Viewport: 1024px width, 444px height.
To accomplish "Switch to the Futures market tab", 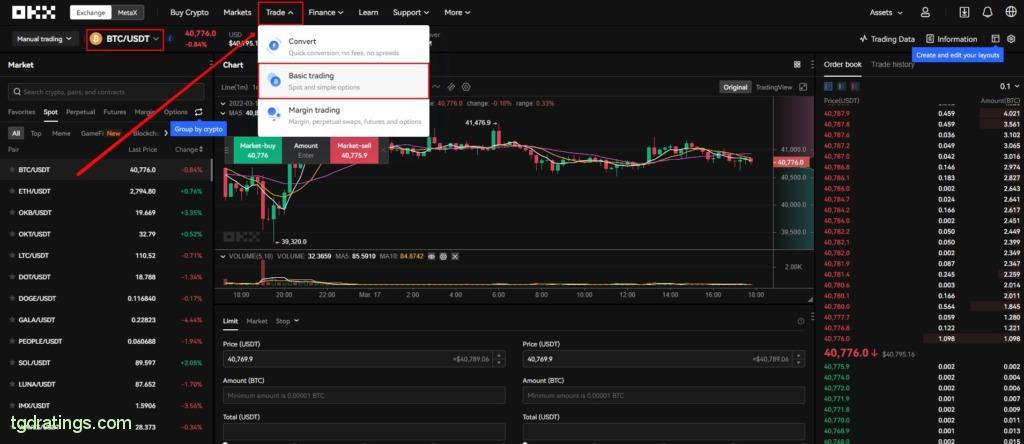I will (x=114, y=112).
